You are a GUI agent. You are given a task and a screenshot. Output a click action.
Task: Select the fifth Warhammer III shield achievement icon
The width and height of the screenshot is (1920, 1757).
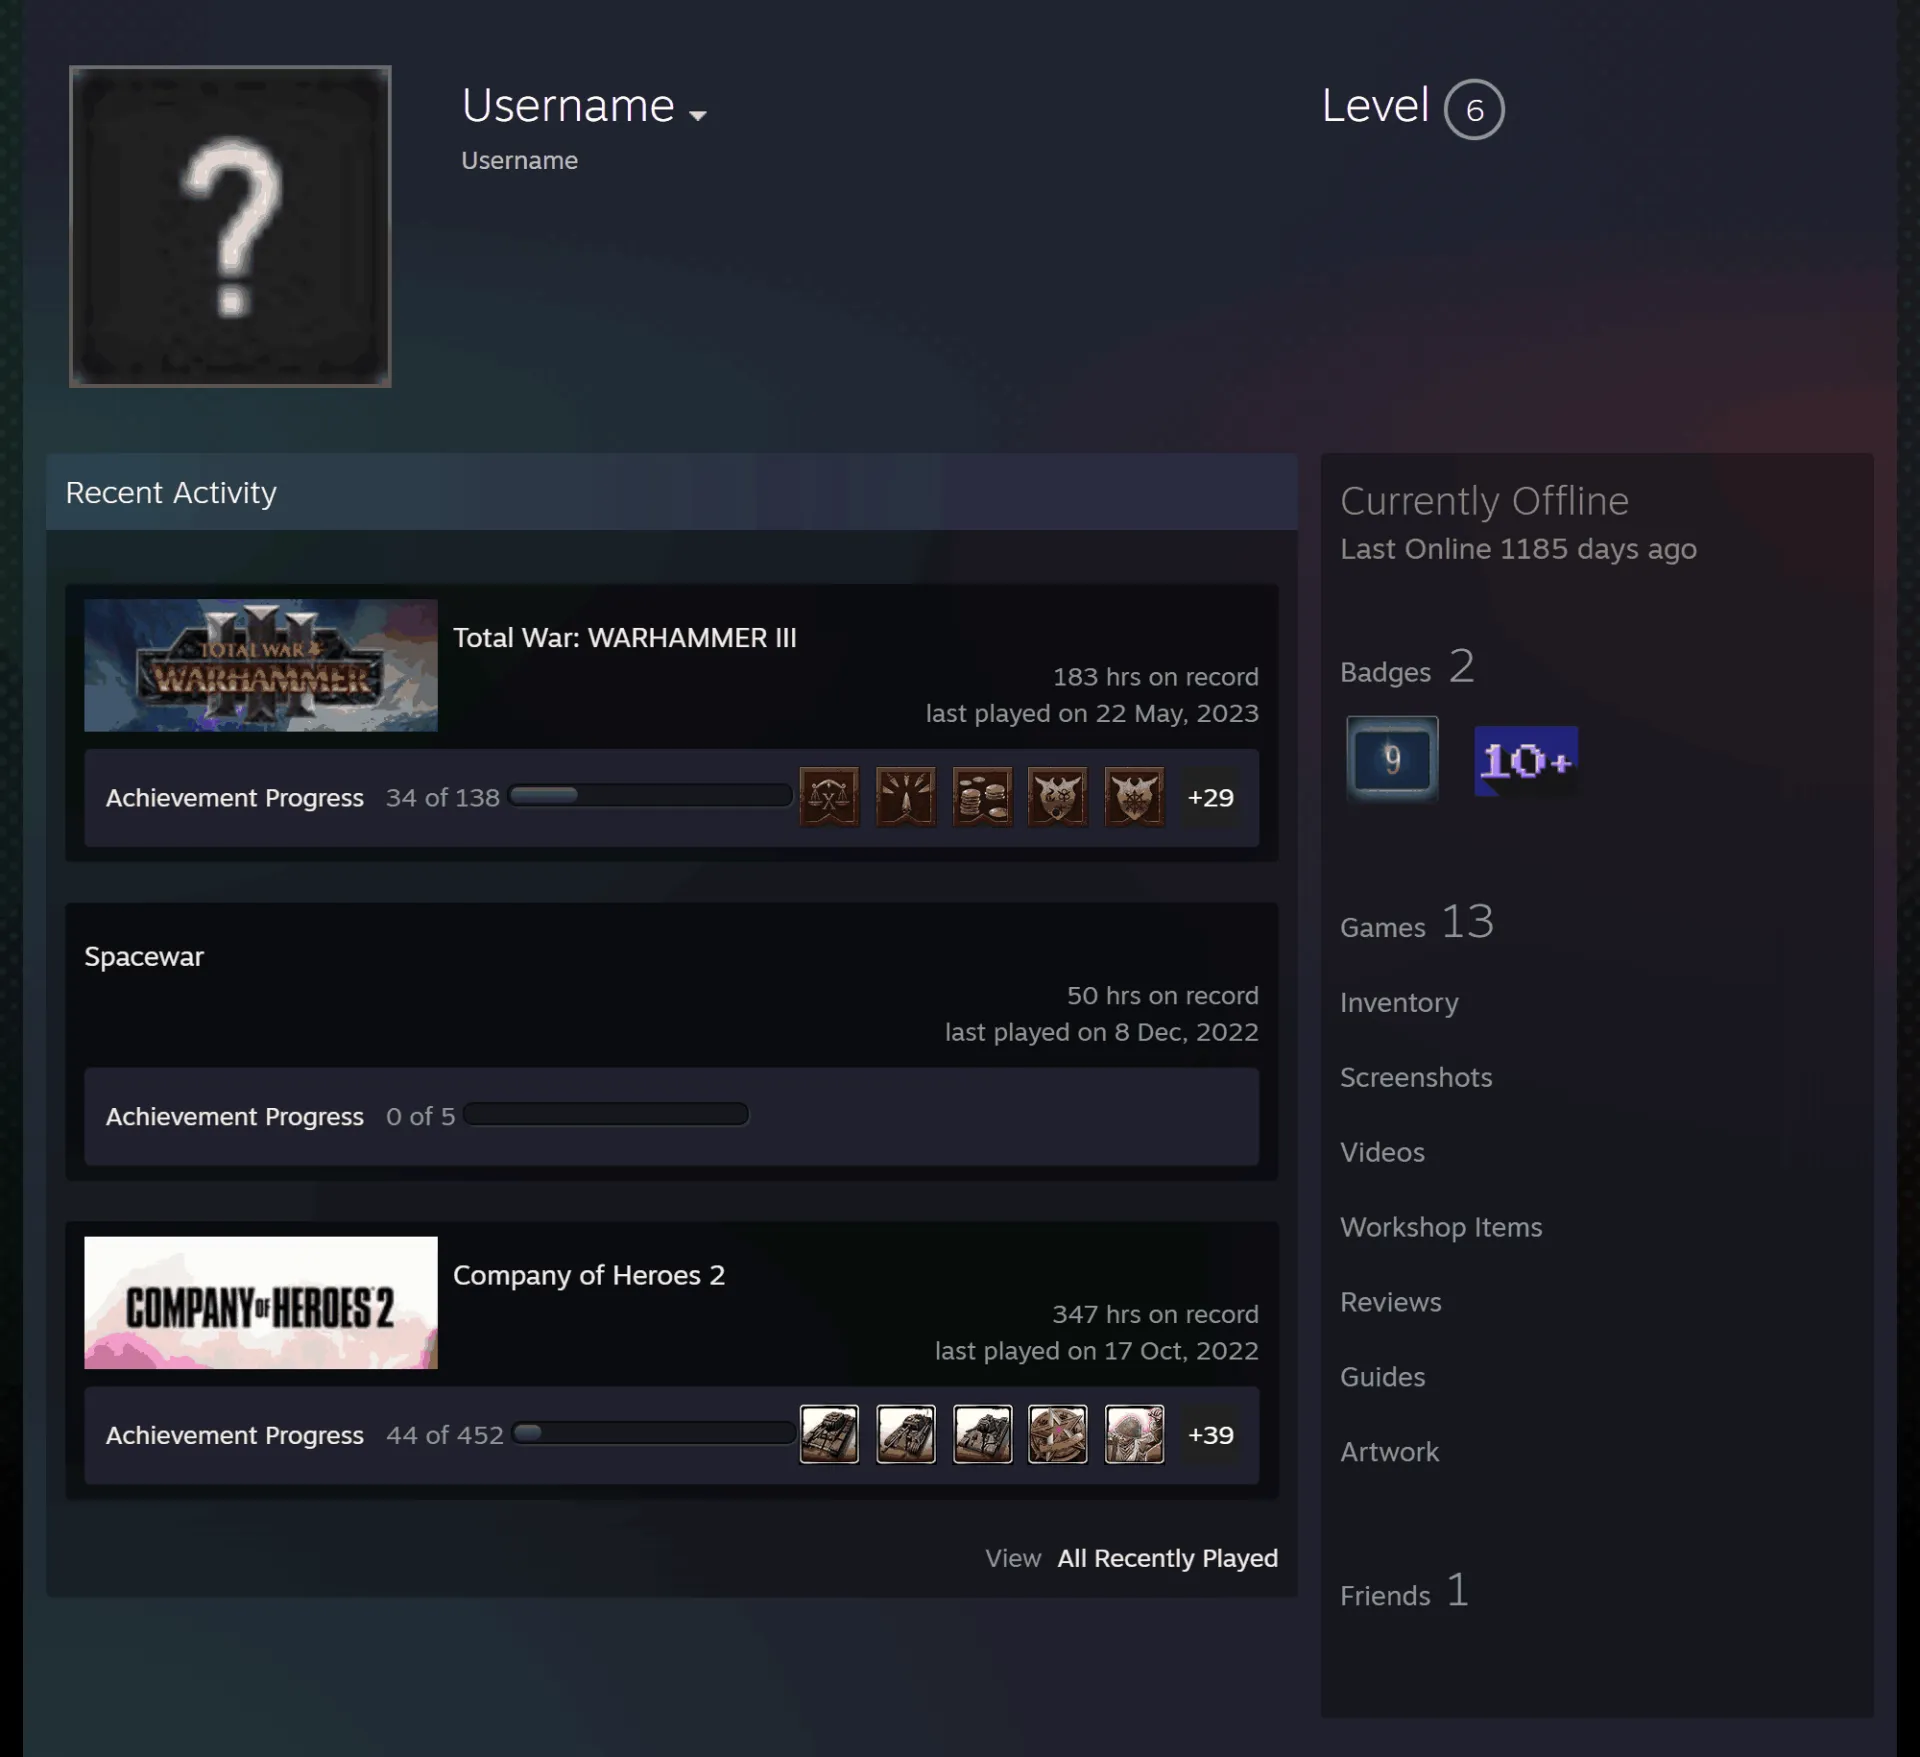tap(1134, 797)
